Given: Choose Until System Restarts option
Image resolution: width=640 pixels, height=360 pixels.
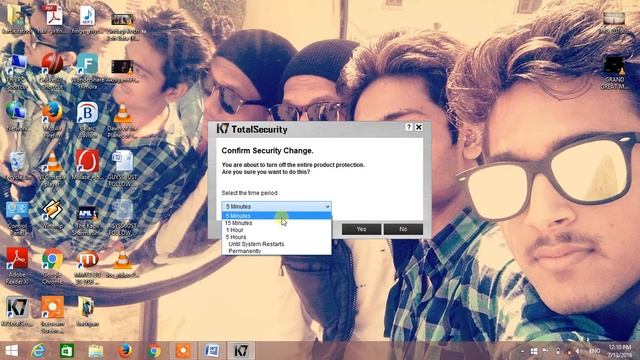Looking at the screenshot, I should point(276,244).
